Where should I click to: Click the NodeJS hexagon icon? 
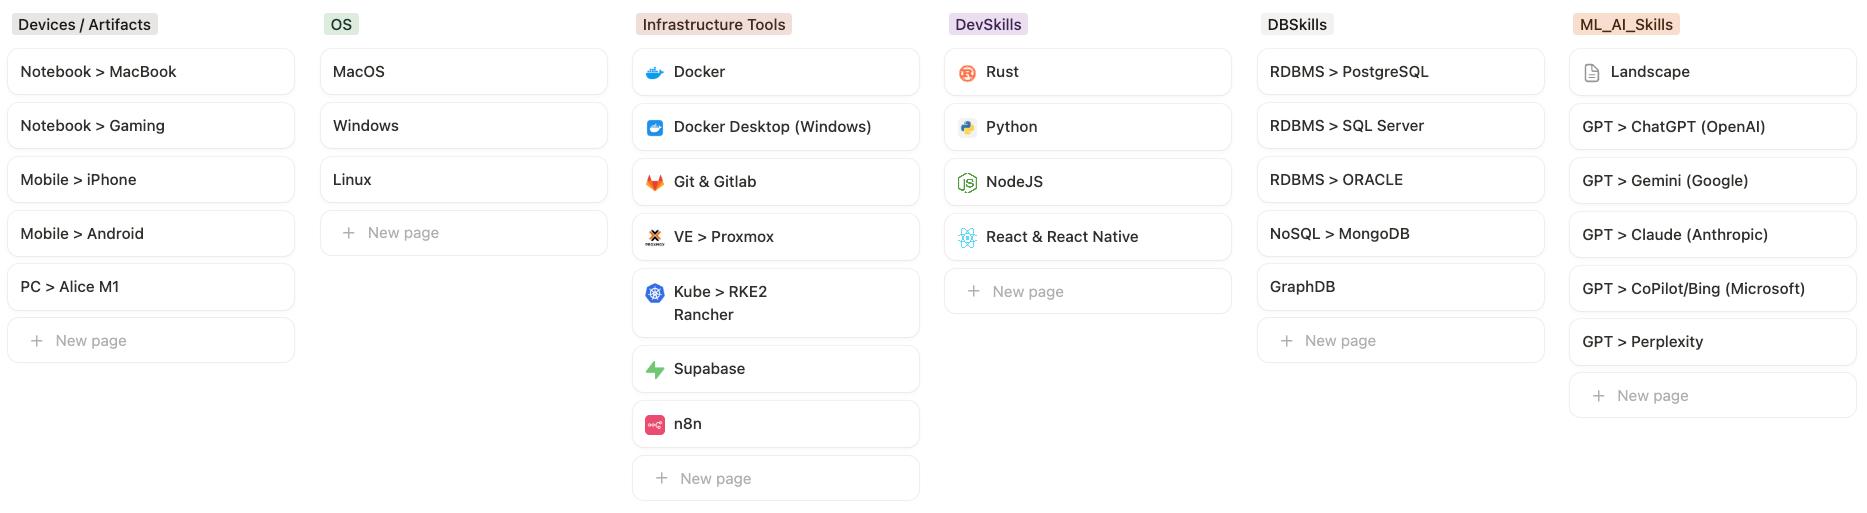[967, 183]
